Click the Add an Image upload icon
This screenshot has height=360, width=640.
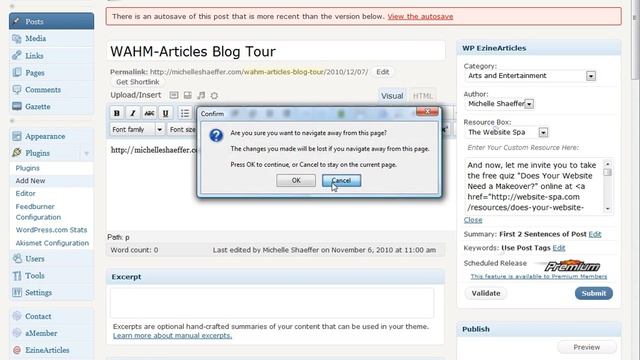click(174, 95)
